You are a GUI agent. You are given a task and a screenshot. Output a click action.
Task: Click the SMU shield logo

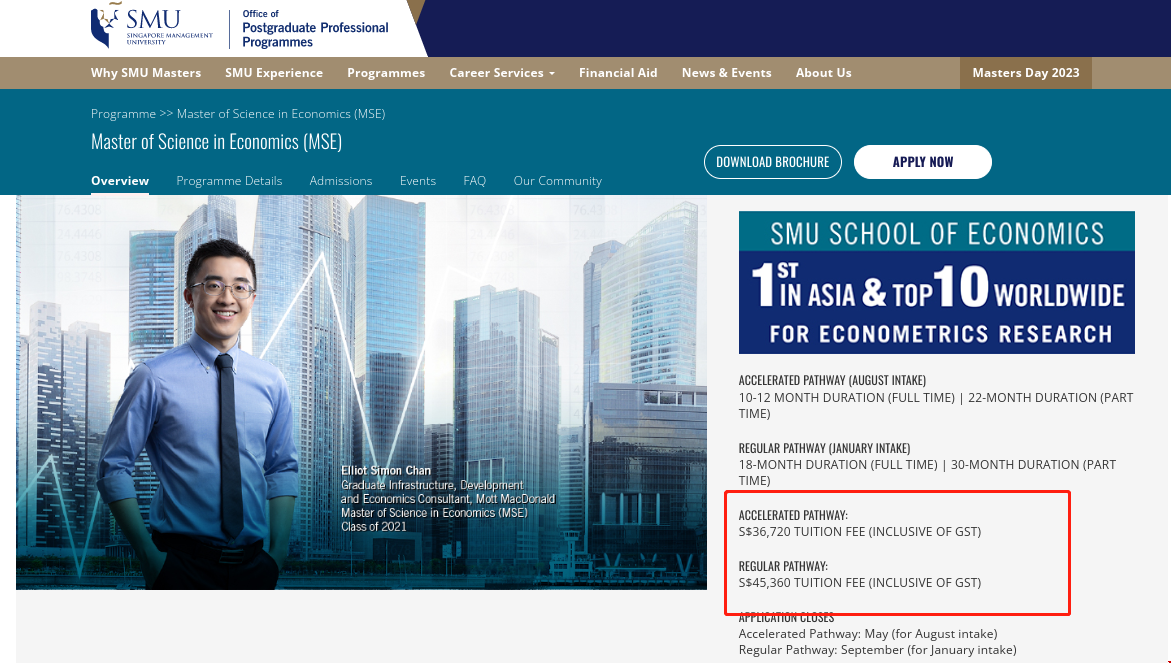point(104,27)
